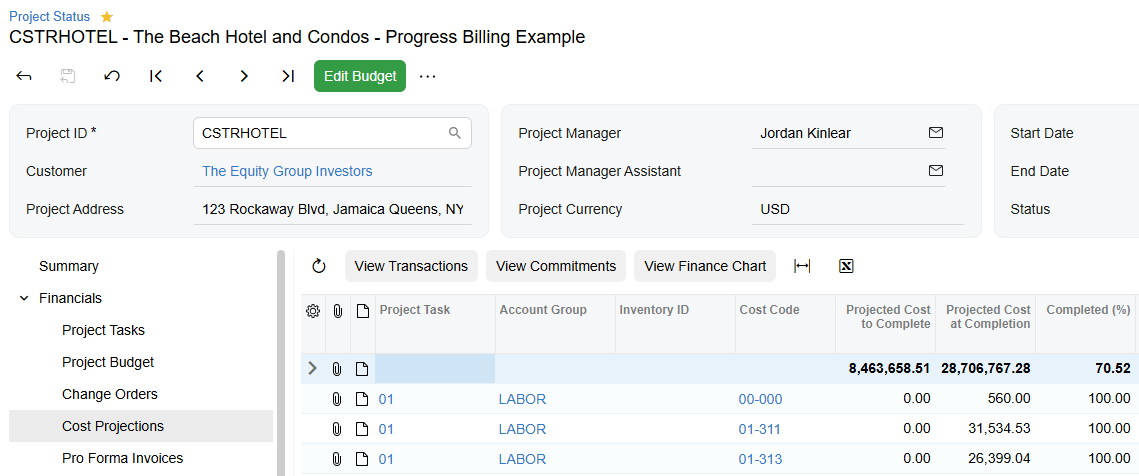Jump to the first record
This screenshot has height=476, width=1139.
point(155,76)
